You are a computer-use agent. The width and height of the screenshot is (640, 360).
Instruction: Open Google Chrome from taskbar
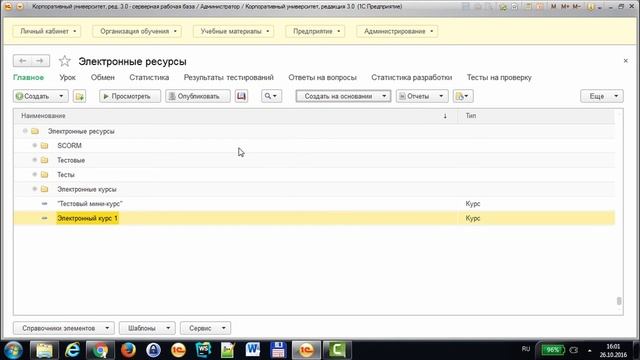tap(100, 350)
